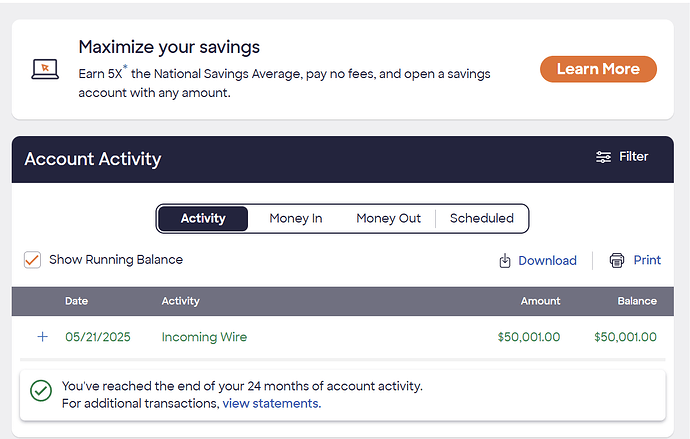The image size is (690, 439).
Task: Expand the Incoming Wire transaction plus icon
Action: [43, 337]
